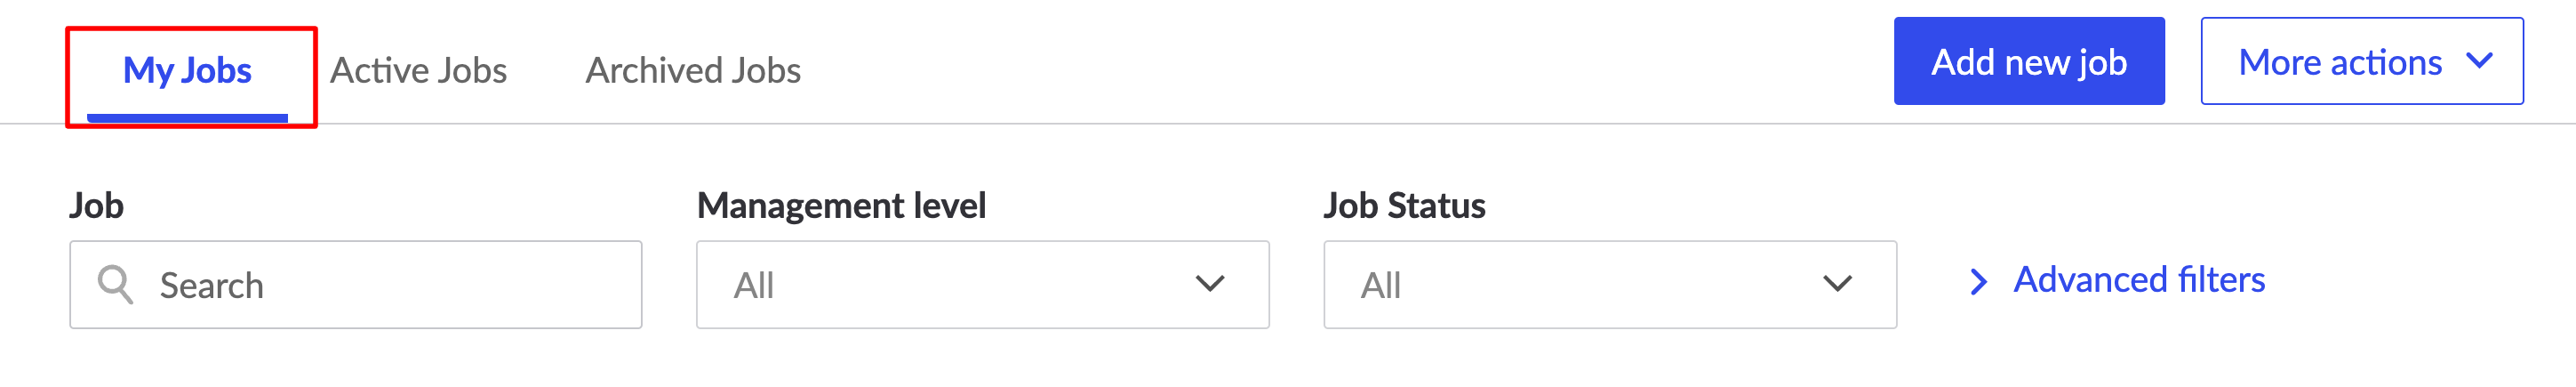The image size is (2576, 387).
Task: Click the Management level field label
Action: (841, 205)
